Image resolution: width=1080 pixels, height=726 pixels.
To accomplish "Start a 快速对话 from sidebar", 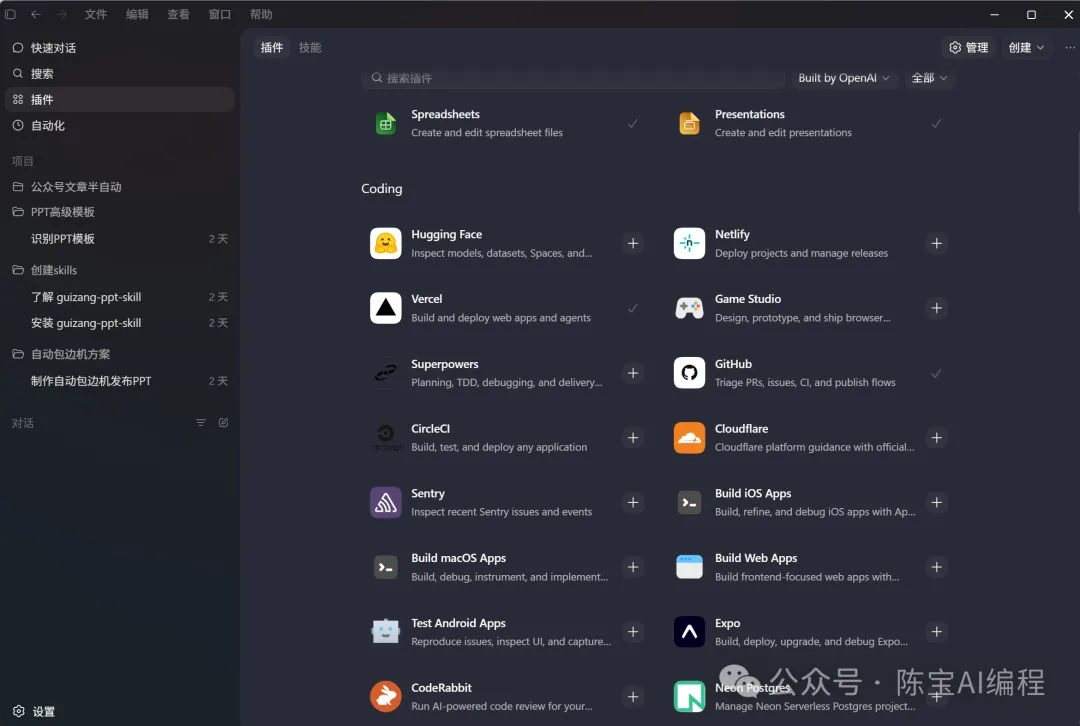I will click(x=120, y=48).
